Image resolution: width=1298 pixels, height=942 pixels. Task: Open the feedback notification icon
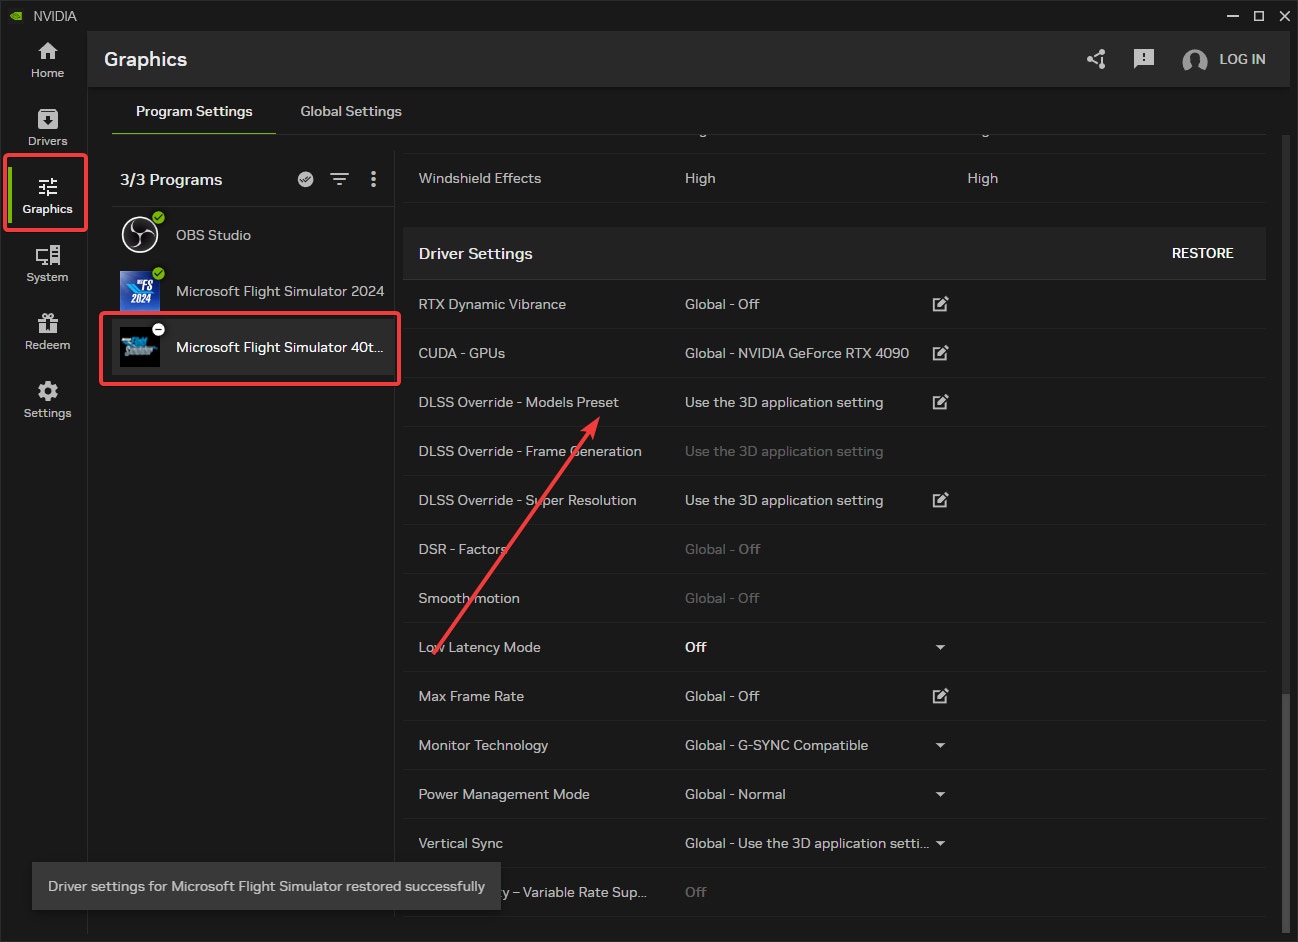click(1143, 59)
